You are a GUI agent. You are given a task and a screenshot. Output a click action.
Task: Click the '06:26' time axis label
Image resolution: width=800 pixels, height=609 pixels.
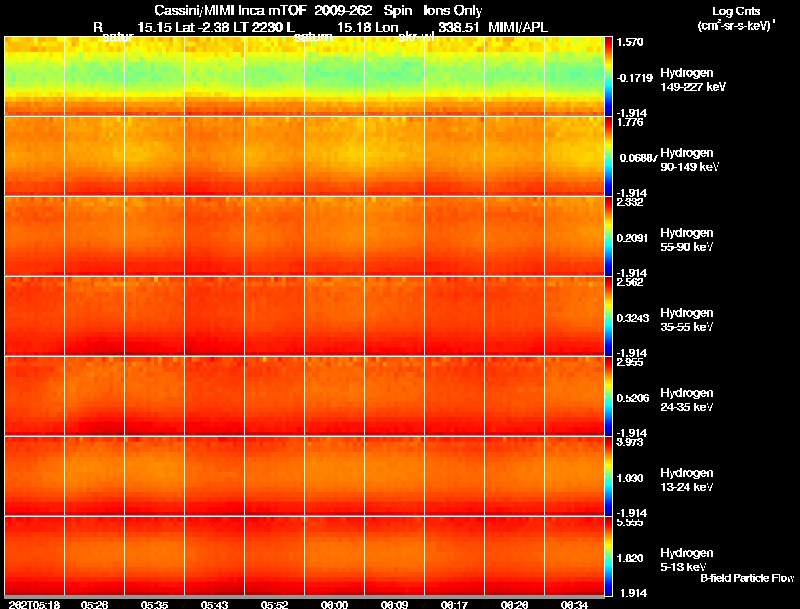(514, 605)
